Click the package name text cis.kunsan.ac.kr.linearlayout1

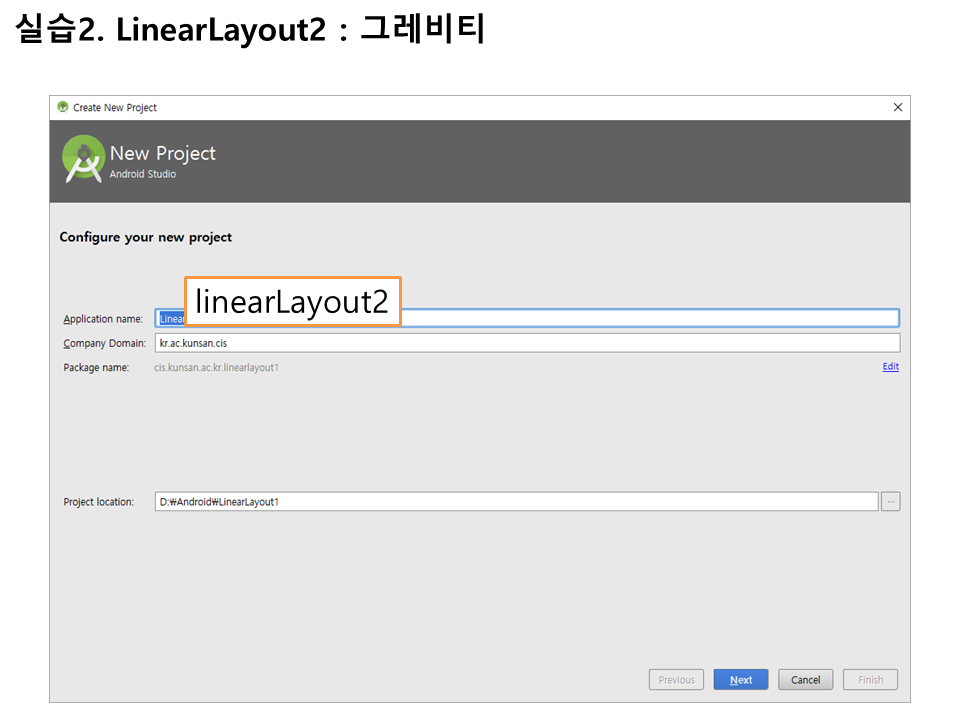(216, 367)
